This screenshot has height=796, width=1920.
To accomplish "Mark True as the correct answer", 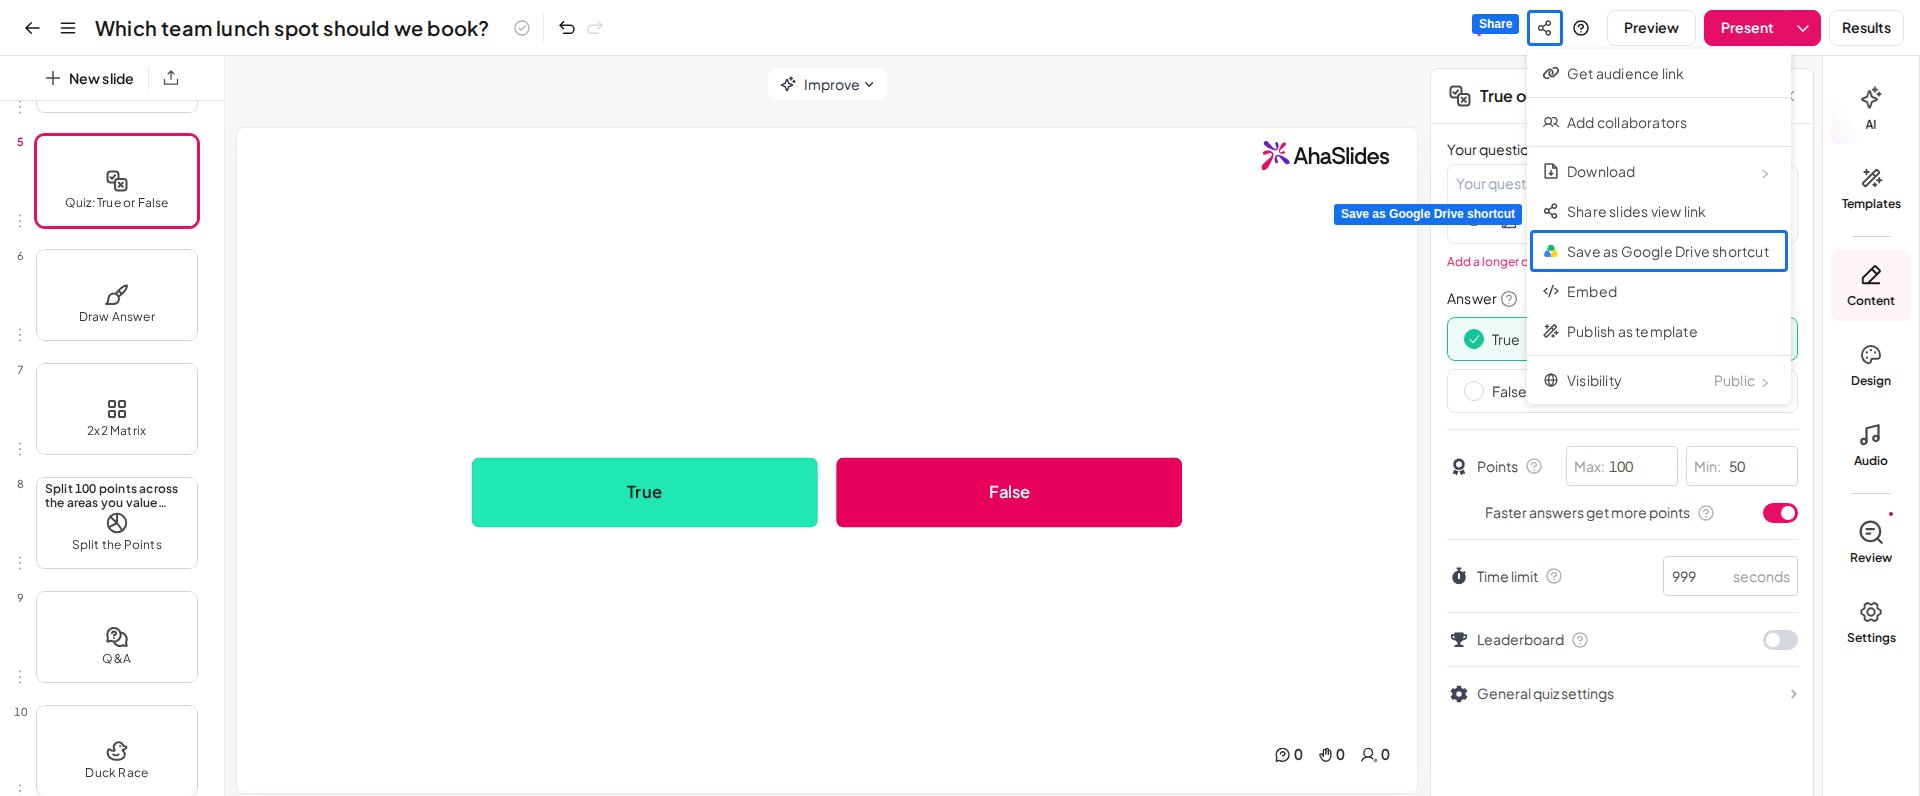I will pyautogui.click(x=1474, y=339).
